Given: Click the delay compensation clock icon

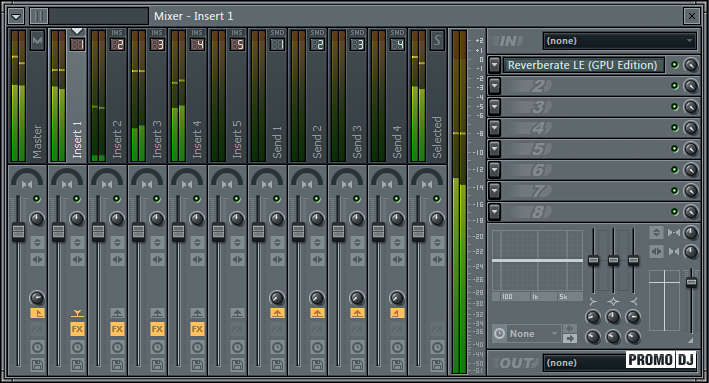Looking at the screenshot, I should click(x=499, y=334).
